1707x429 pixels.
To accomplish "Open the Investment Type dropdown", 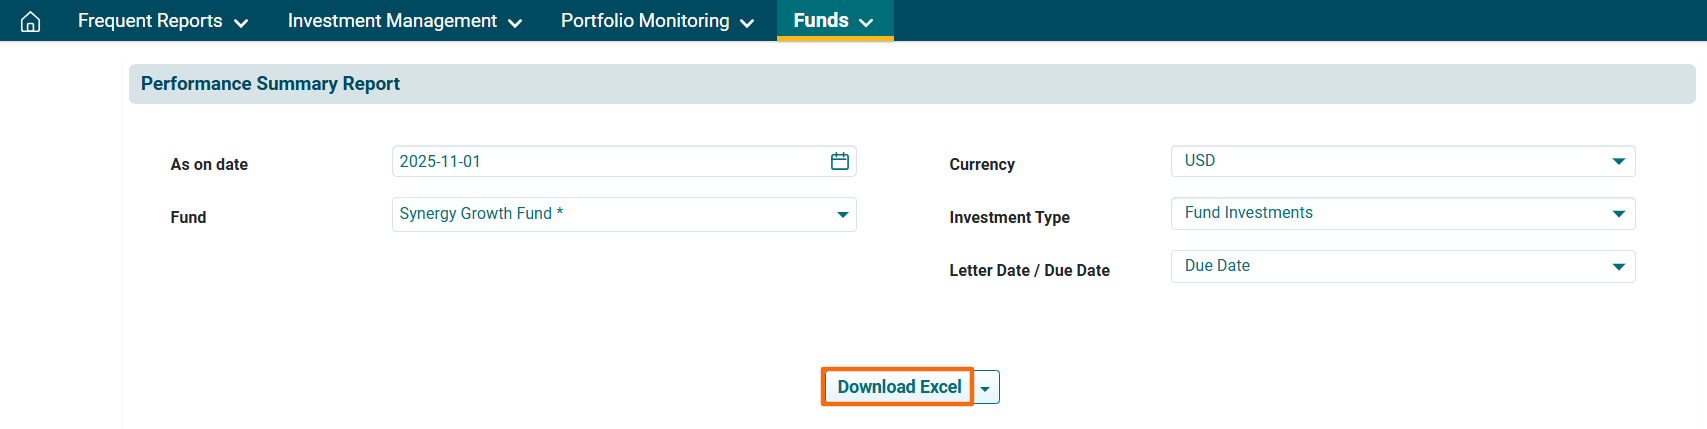I will pos(1402,213).
